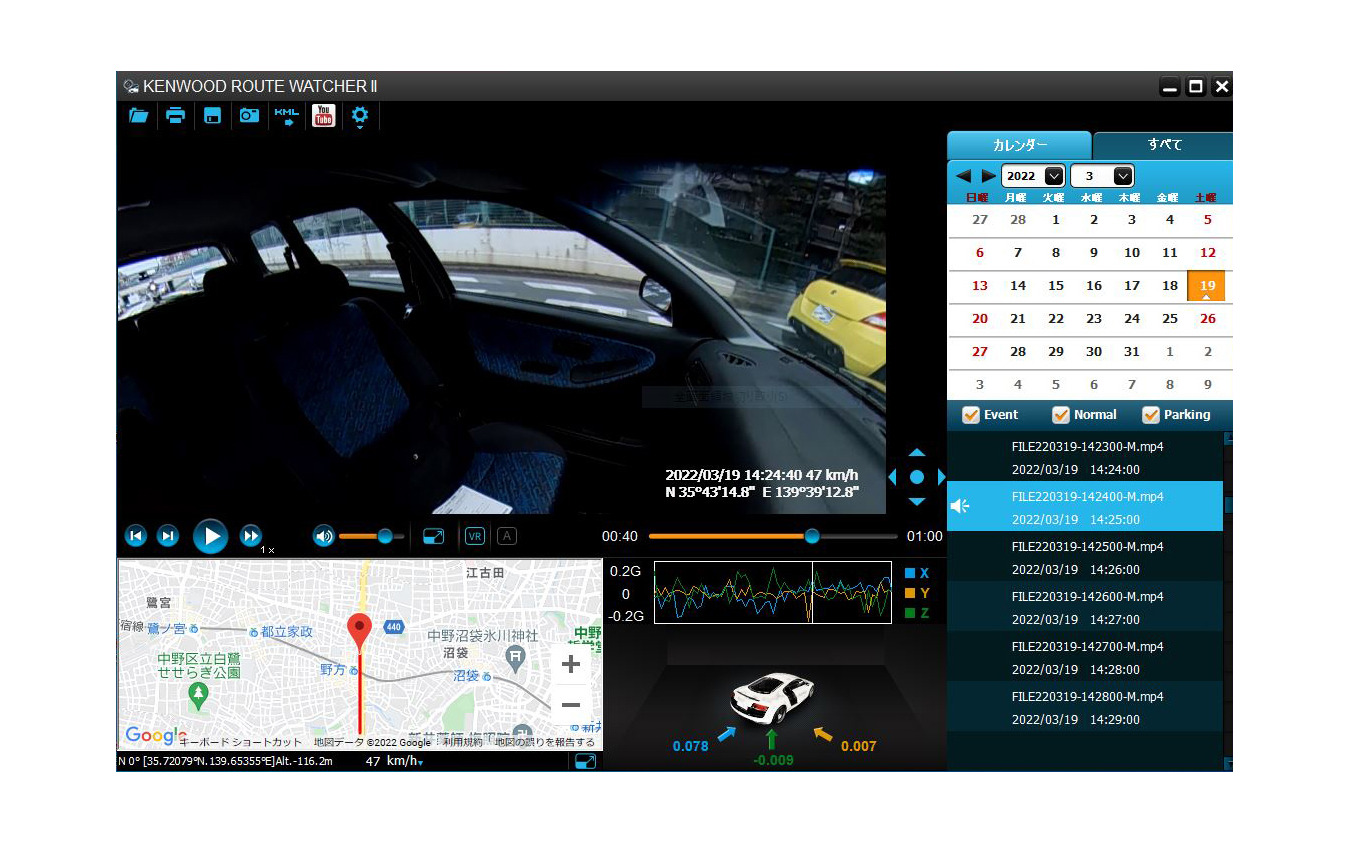The height and width of the screenshot is (844, 1350).
Task: Select March 19 in calendar
Action: (x=1207, y=286)
